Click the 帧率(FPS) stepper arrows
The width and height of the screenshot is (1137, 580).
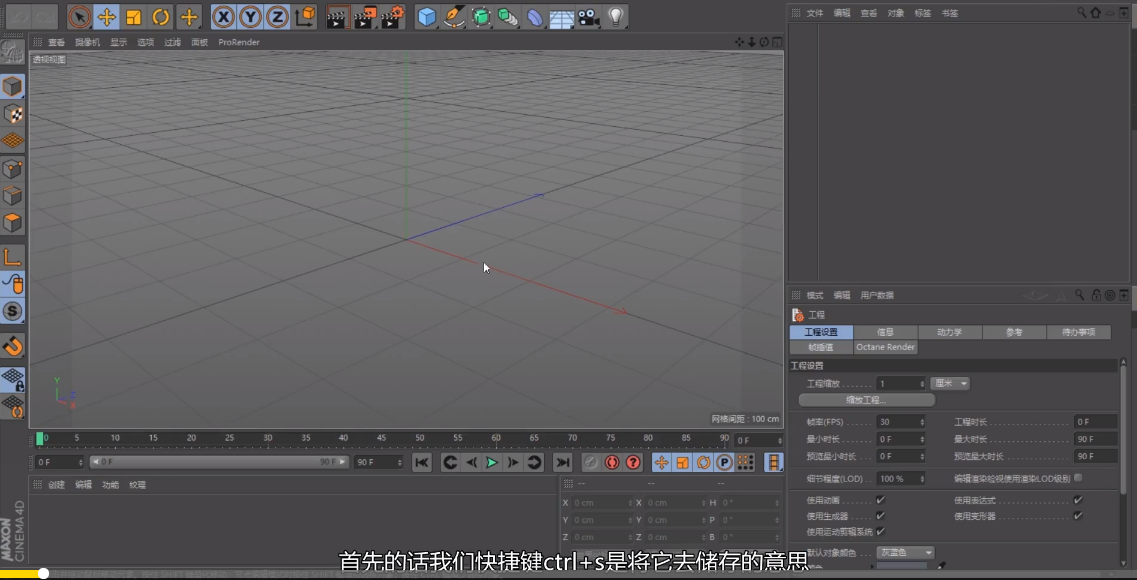click(x=922, y=422)
